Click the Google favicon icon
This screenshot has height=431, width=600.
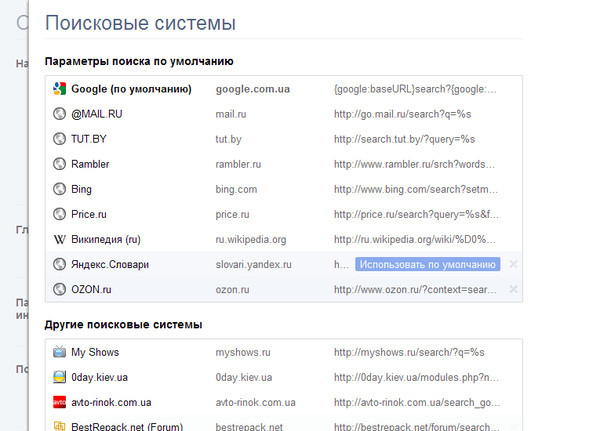(x=59, y=89)
